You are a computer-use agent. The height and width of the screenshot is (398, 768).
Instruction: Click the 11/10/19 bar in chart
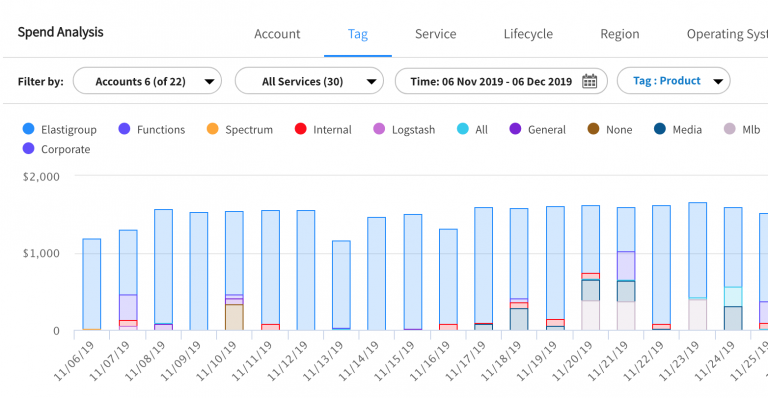coord(234,271)
